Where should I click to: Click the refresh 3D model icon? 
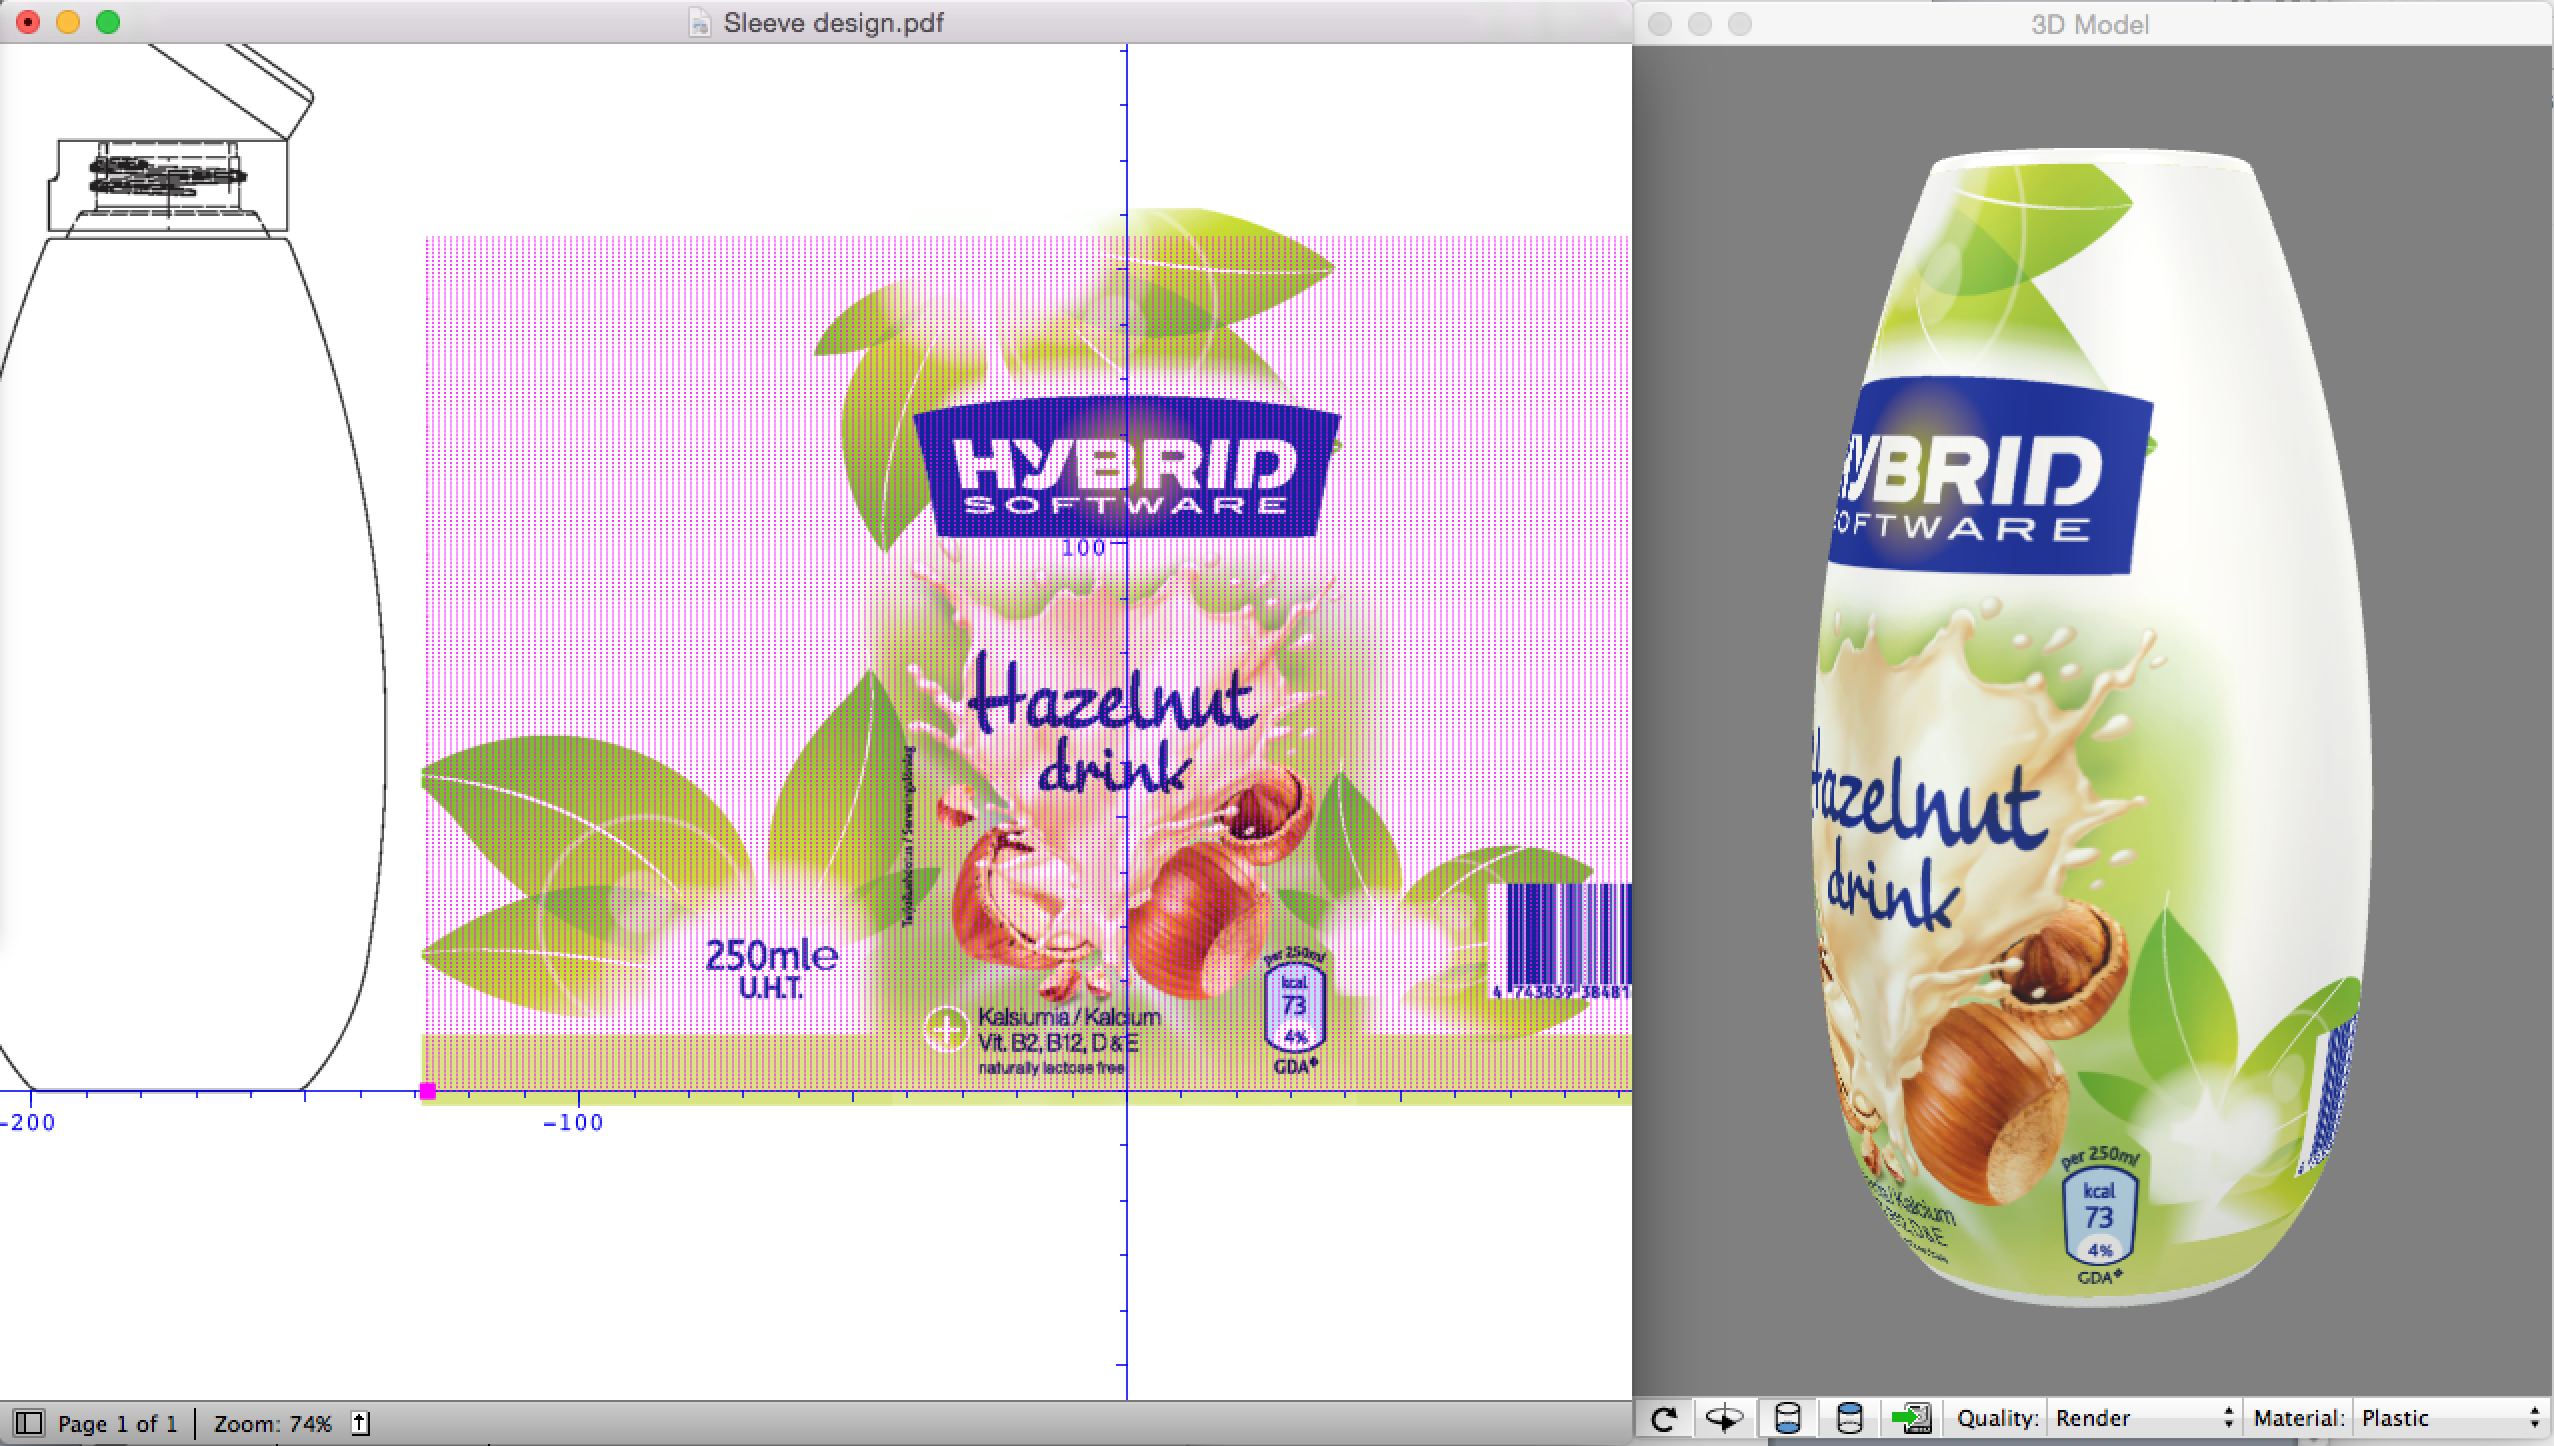[1663, 1418]
